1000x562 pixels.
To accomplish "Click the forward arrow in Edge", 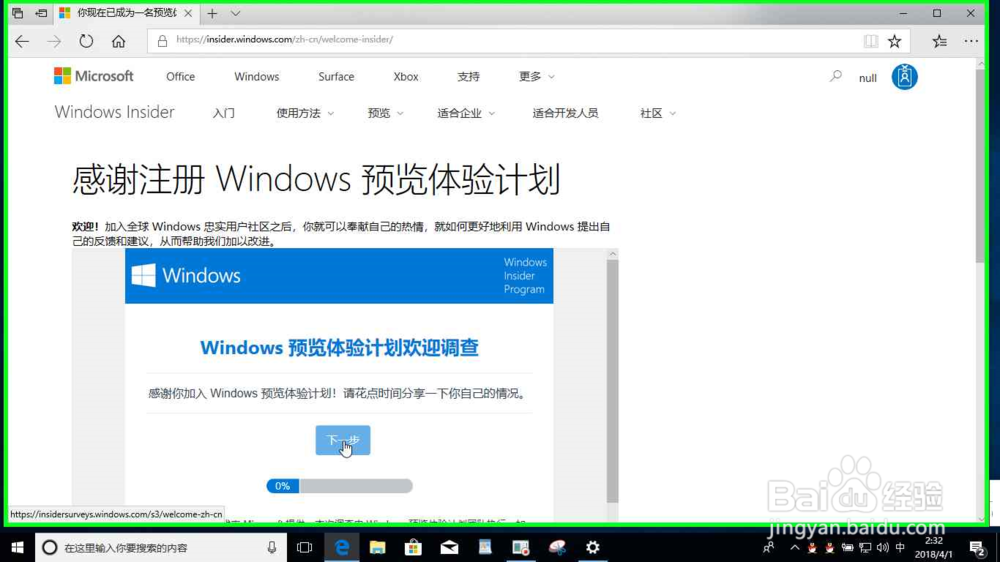I will coord(54,41).
